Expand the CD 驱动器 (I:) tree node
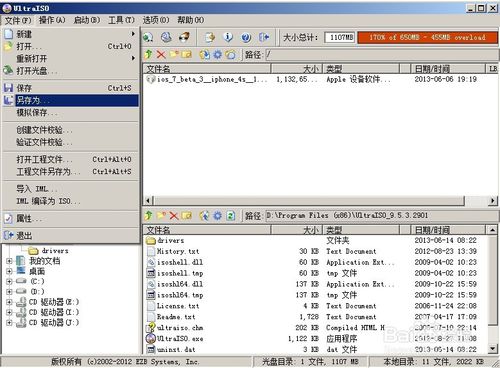The image size is (500, 368). point(9,312)
